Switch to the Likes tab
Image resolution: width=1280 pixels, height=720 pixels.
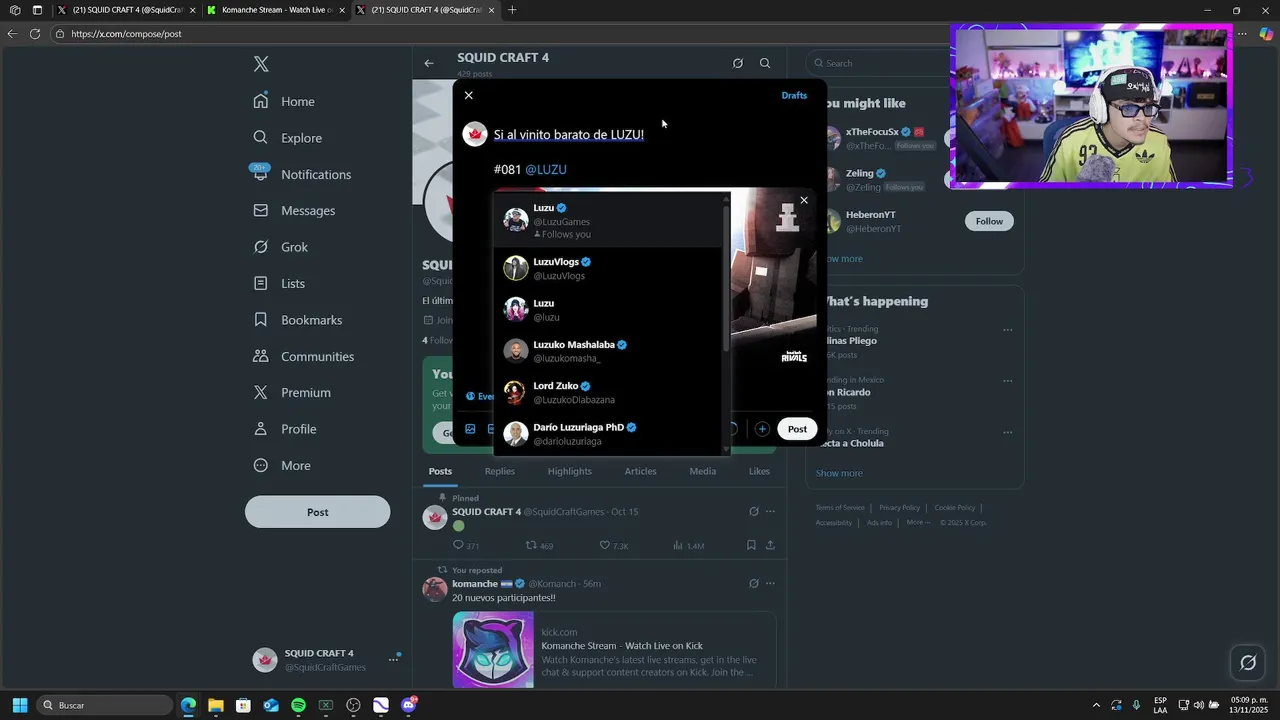pos(760,471)
